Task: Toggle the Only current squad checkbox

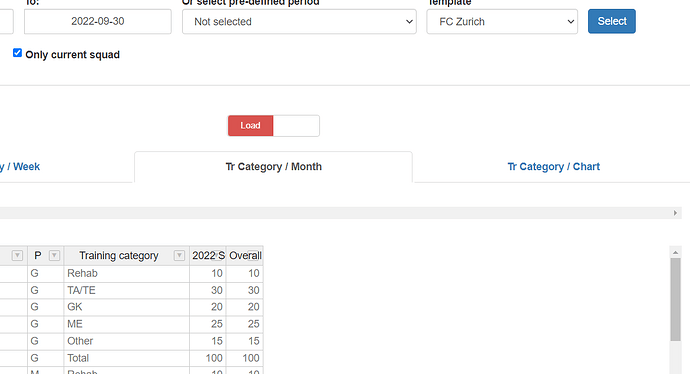Action: 17,53
